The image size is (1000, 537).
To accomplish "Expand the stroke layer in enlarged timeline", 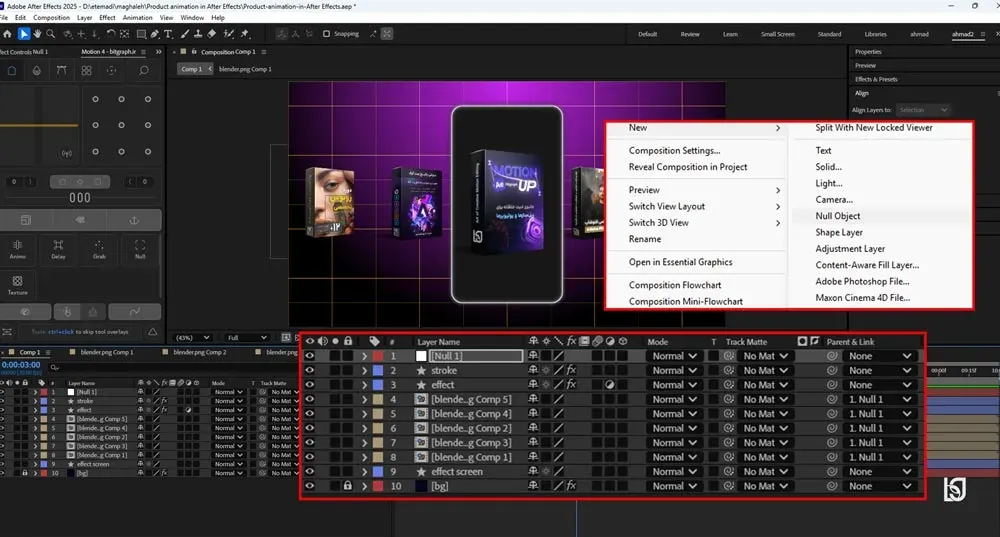I will (364, 371).
